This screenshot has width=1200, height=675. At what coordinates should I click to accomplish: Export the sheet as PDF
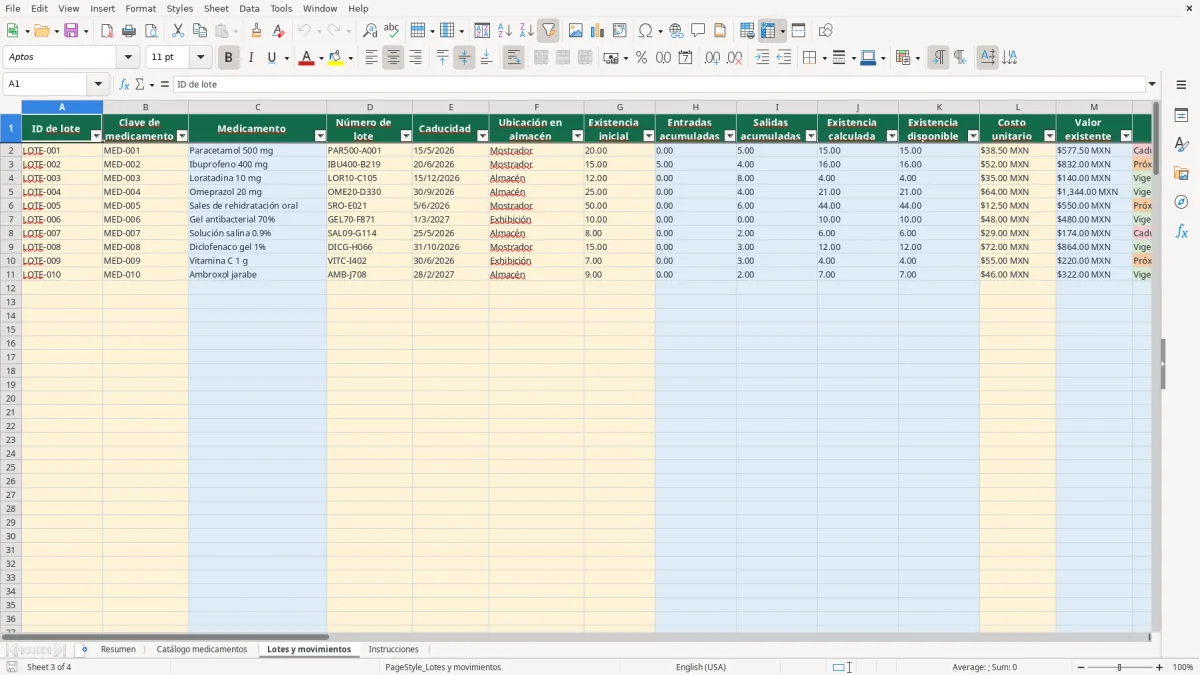[107, 31]
